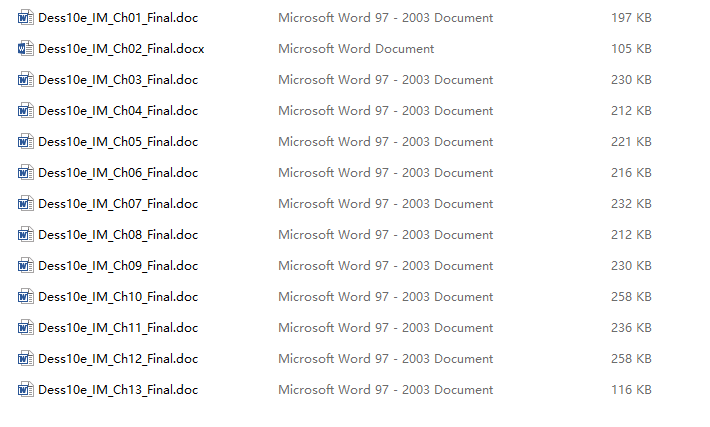Click the 221 KB size of Ch05
Viewport: 710px width, 427px height.
coord(631,142)
